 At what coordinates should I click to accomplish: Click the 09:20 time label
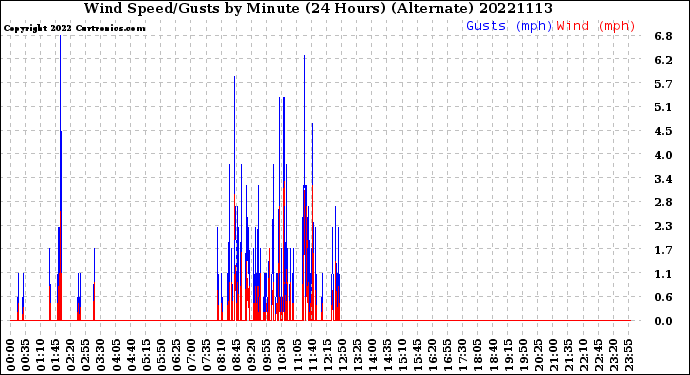(252, 355)
